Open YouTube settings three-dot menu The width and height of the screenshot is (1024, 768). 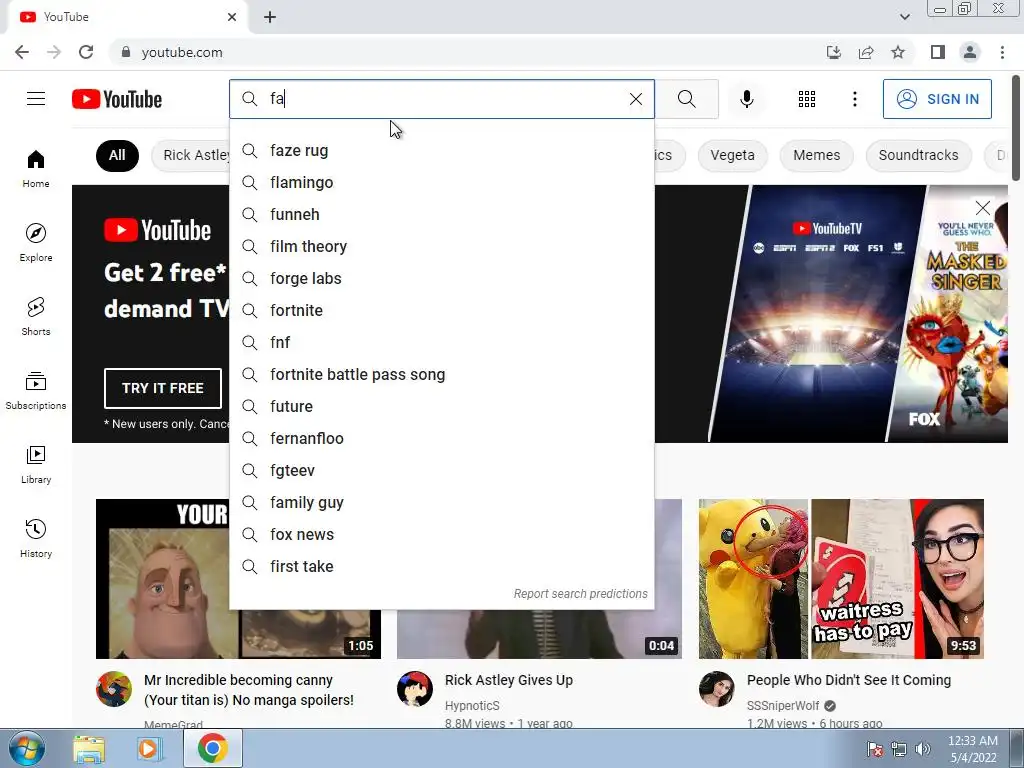[854, 99]
